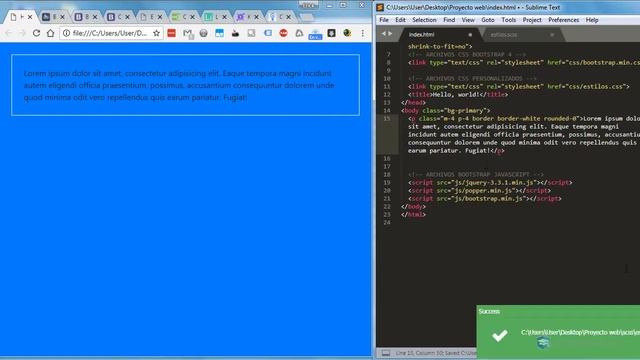Click the blue window extension icon

(219, 33)
